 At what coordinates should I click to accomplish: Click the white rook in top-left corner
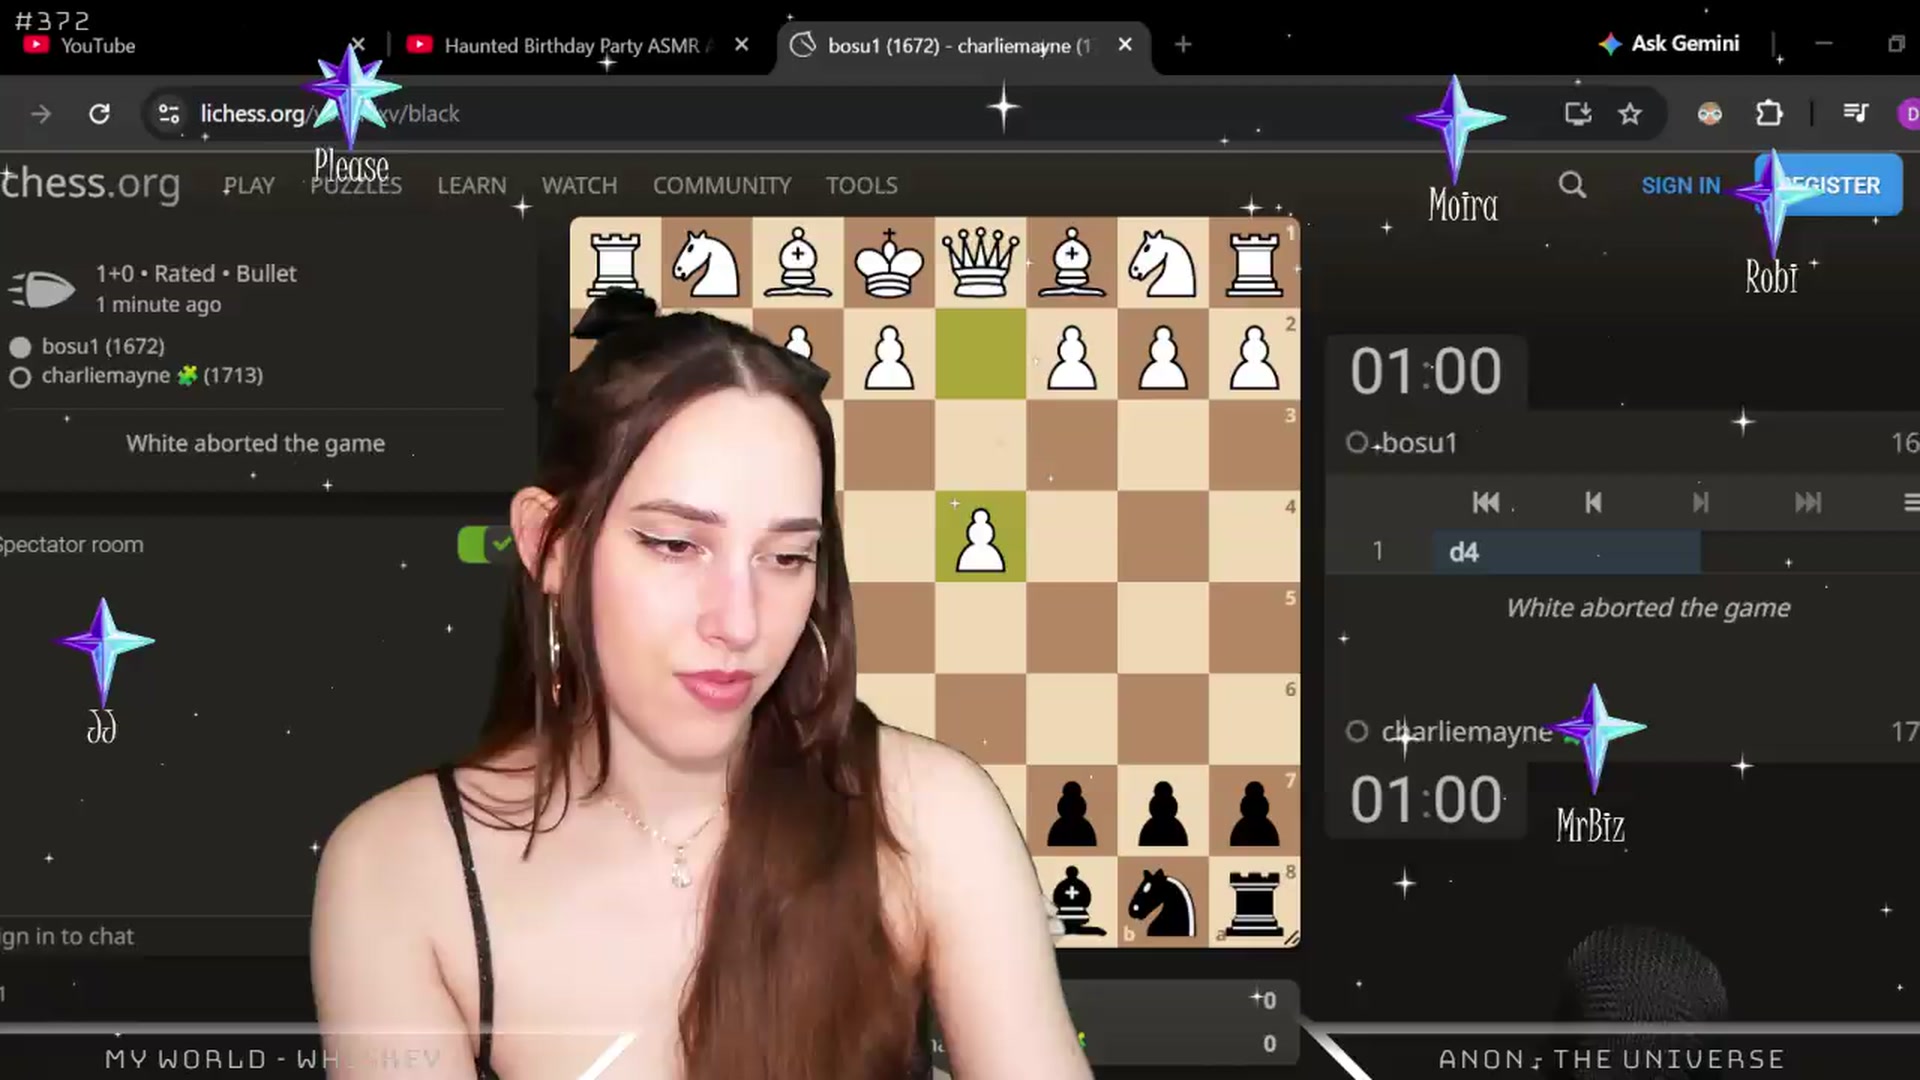pos(615,264)
